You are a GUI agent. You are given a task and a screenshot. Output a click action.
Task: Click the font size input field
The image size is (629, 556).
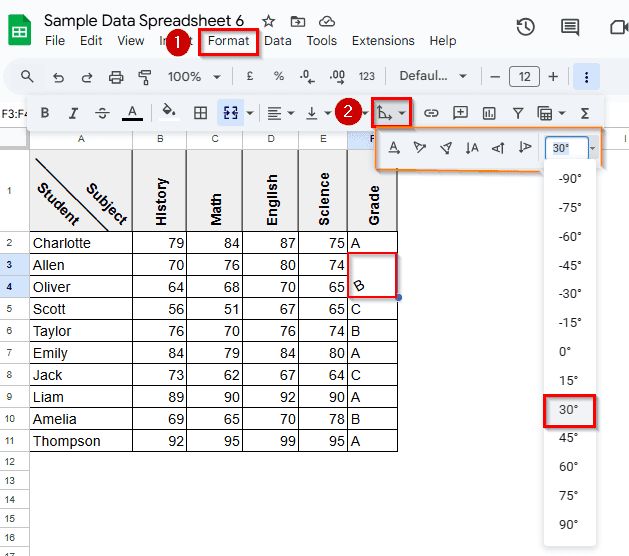(524, 77)
